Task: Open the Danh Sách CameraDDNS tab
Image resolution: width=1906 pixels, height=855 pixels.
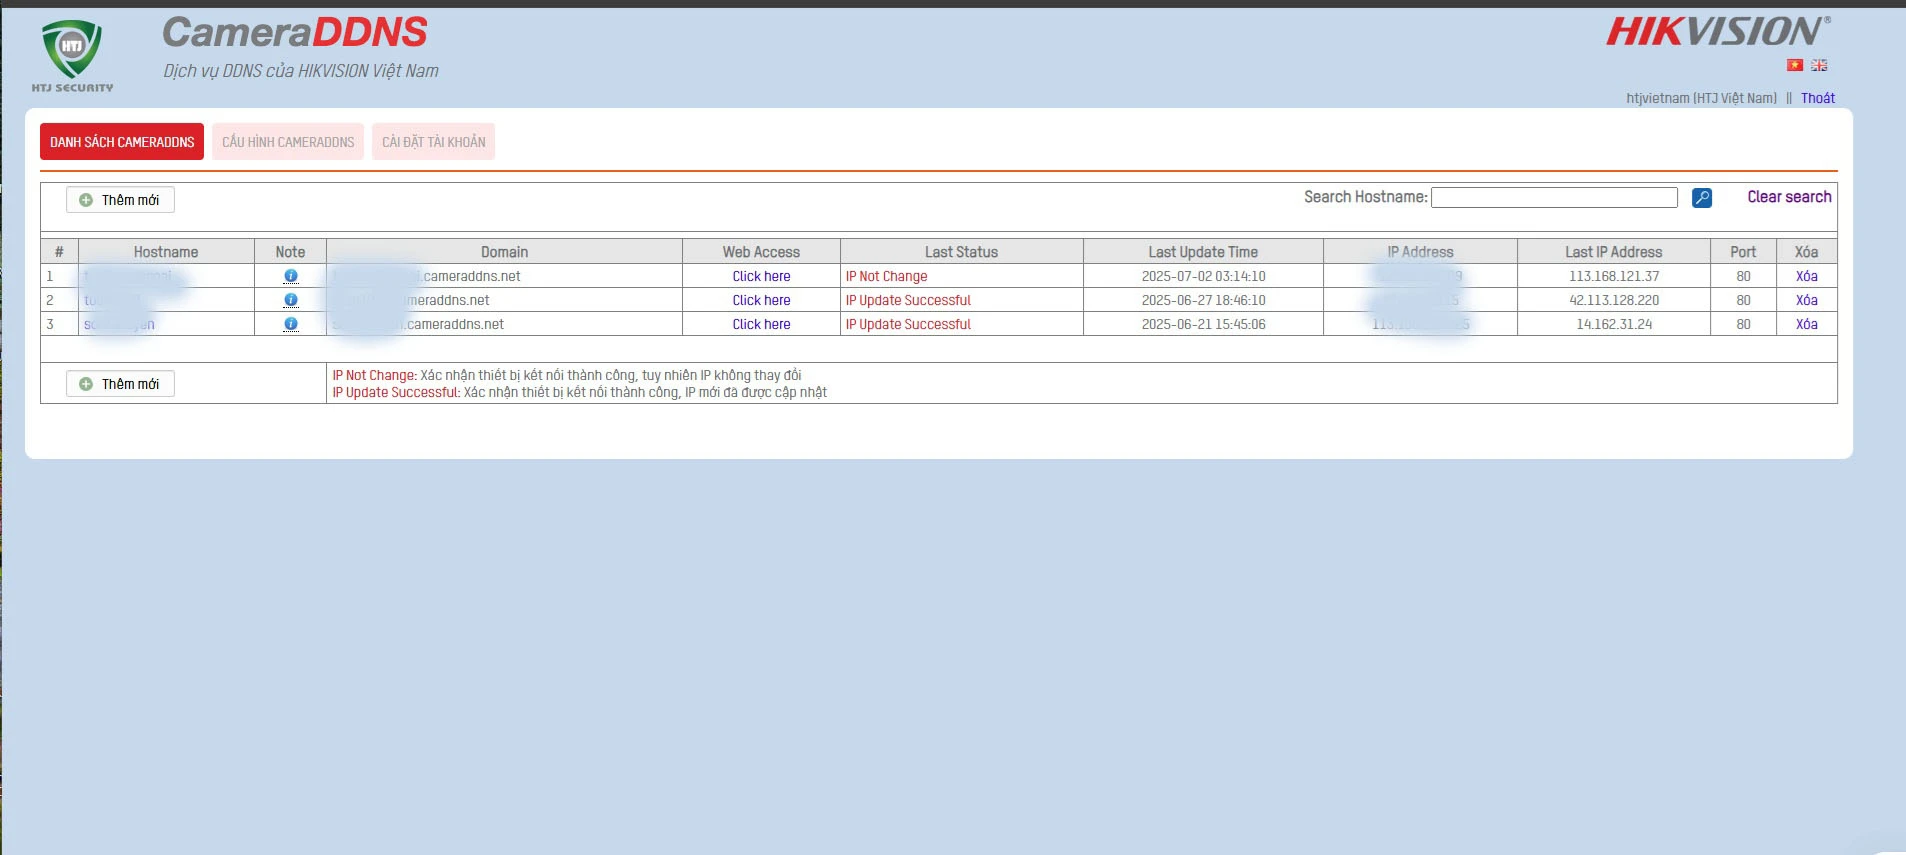Action: [x=122, y=142]
